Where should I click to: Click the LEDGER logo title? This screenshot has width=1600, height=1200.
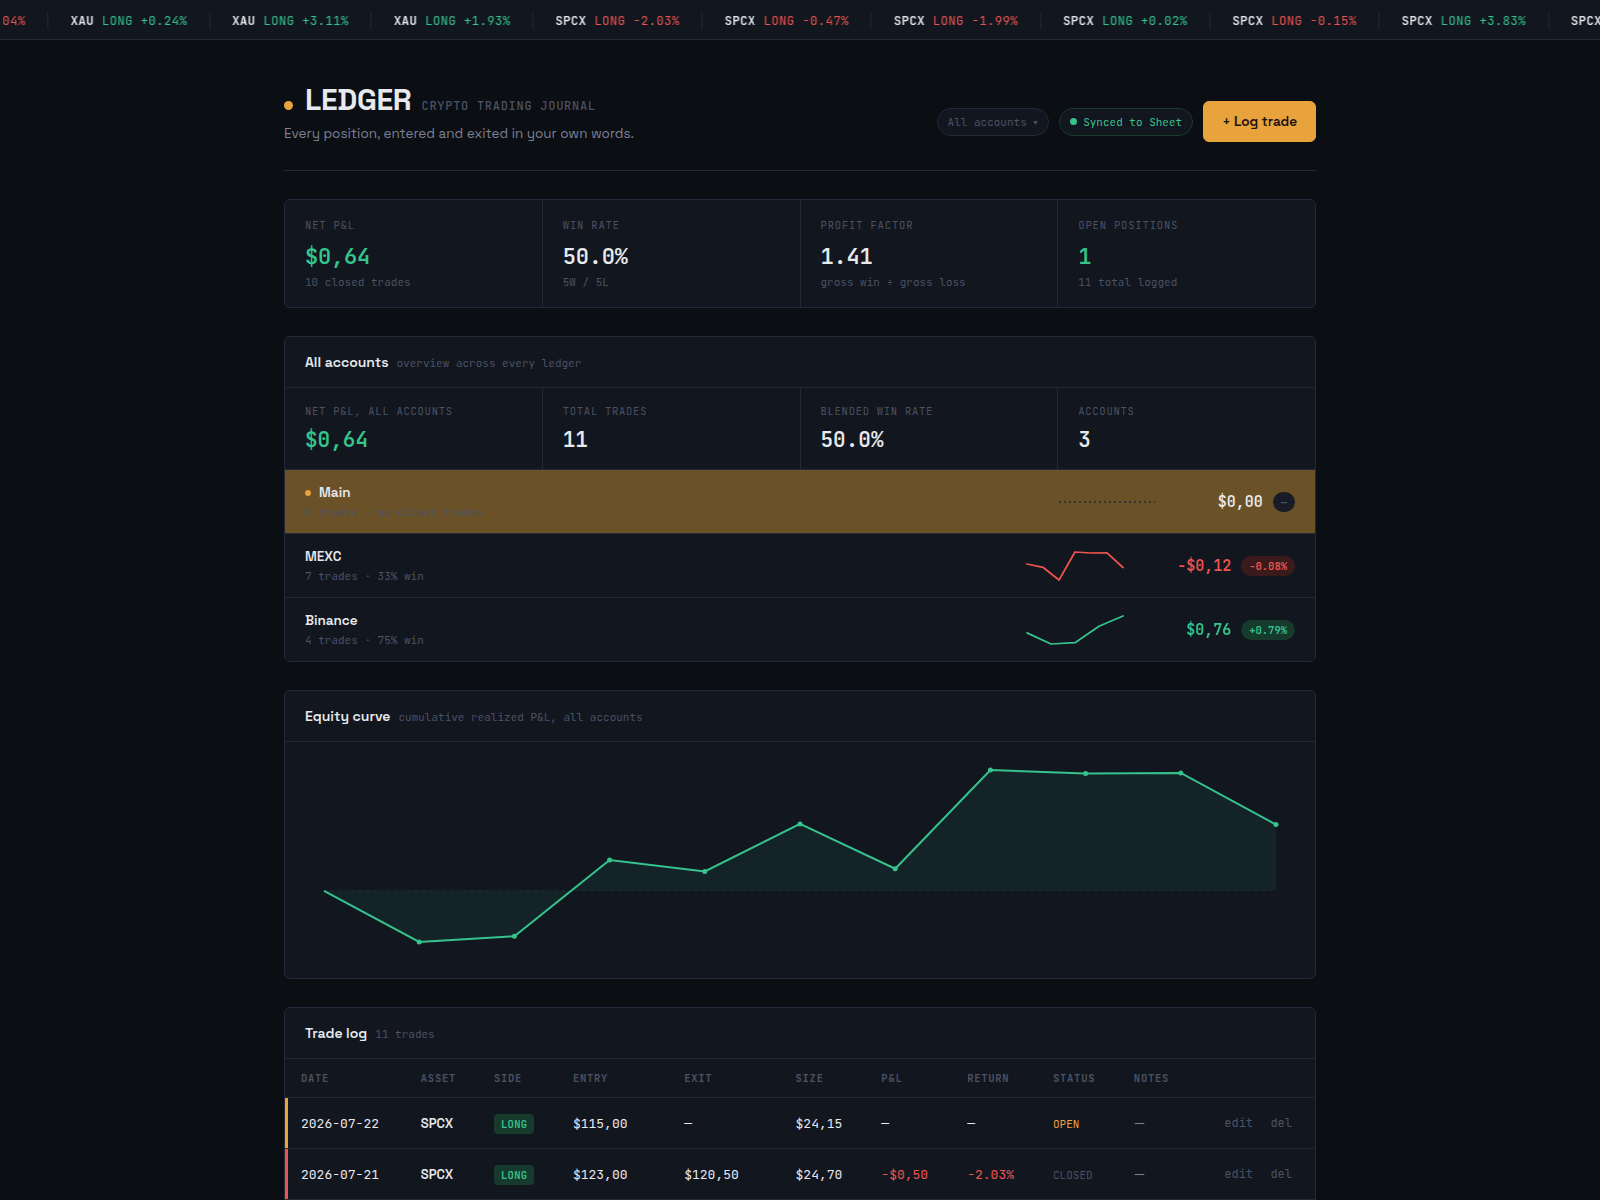point(358,100)
